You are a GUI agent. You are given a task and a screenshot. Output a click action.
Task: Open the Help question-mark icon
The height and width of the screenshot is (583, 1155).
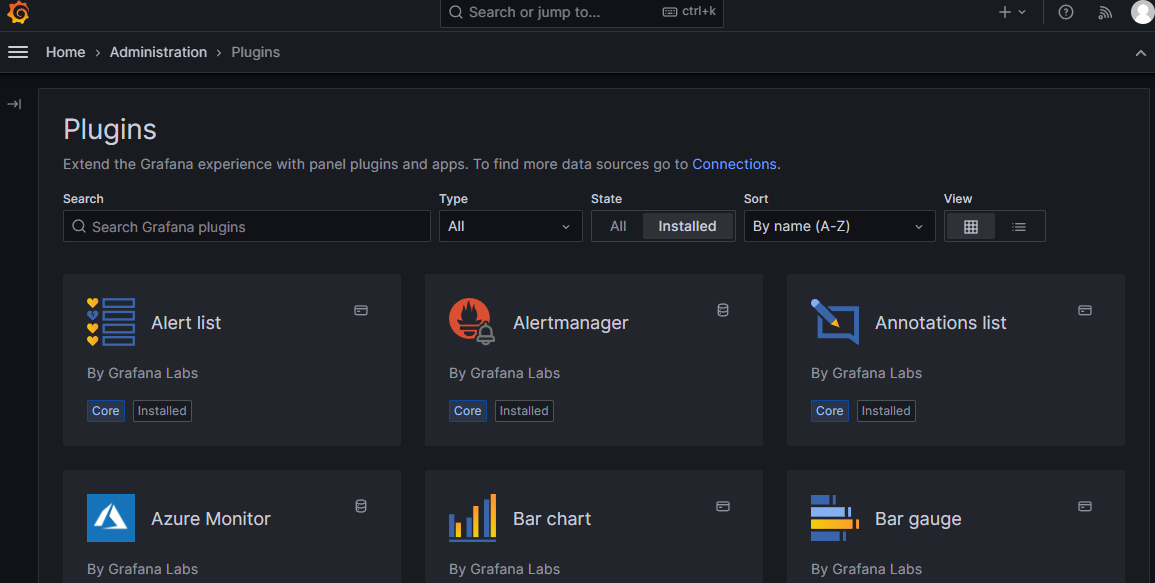tap(1065, 12)
